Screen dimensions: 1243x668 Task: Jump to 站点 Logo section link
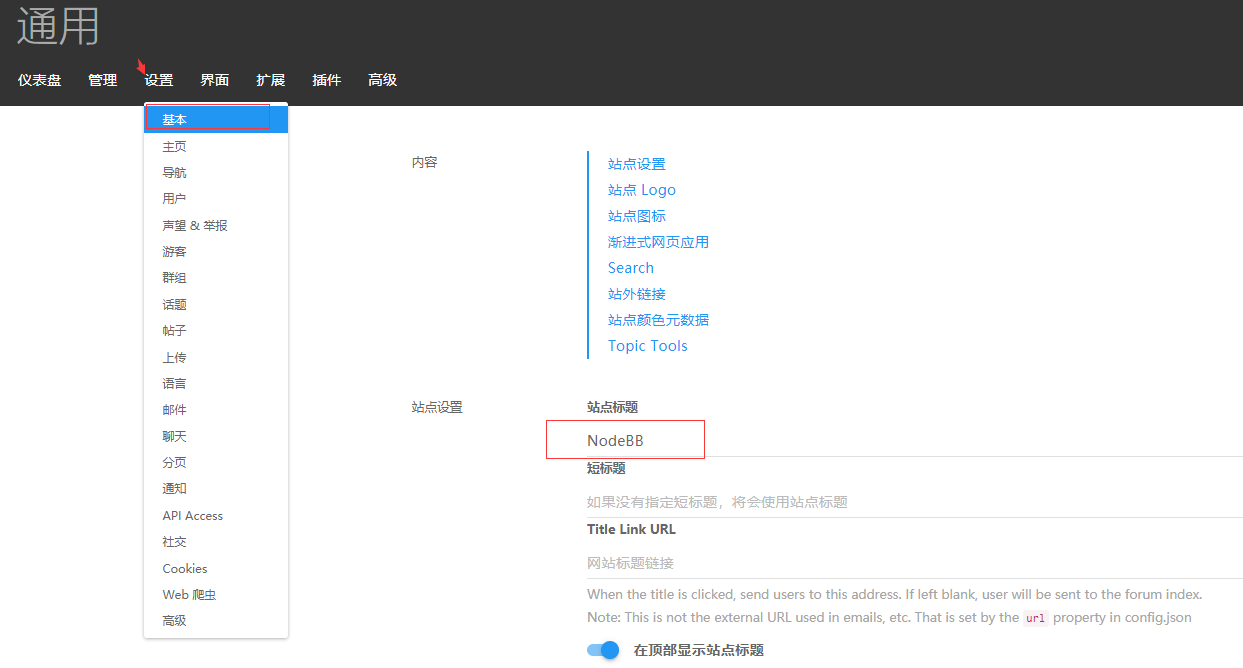642,190
